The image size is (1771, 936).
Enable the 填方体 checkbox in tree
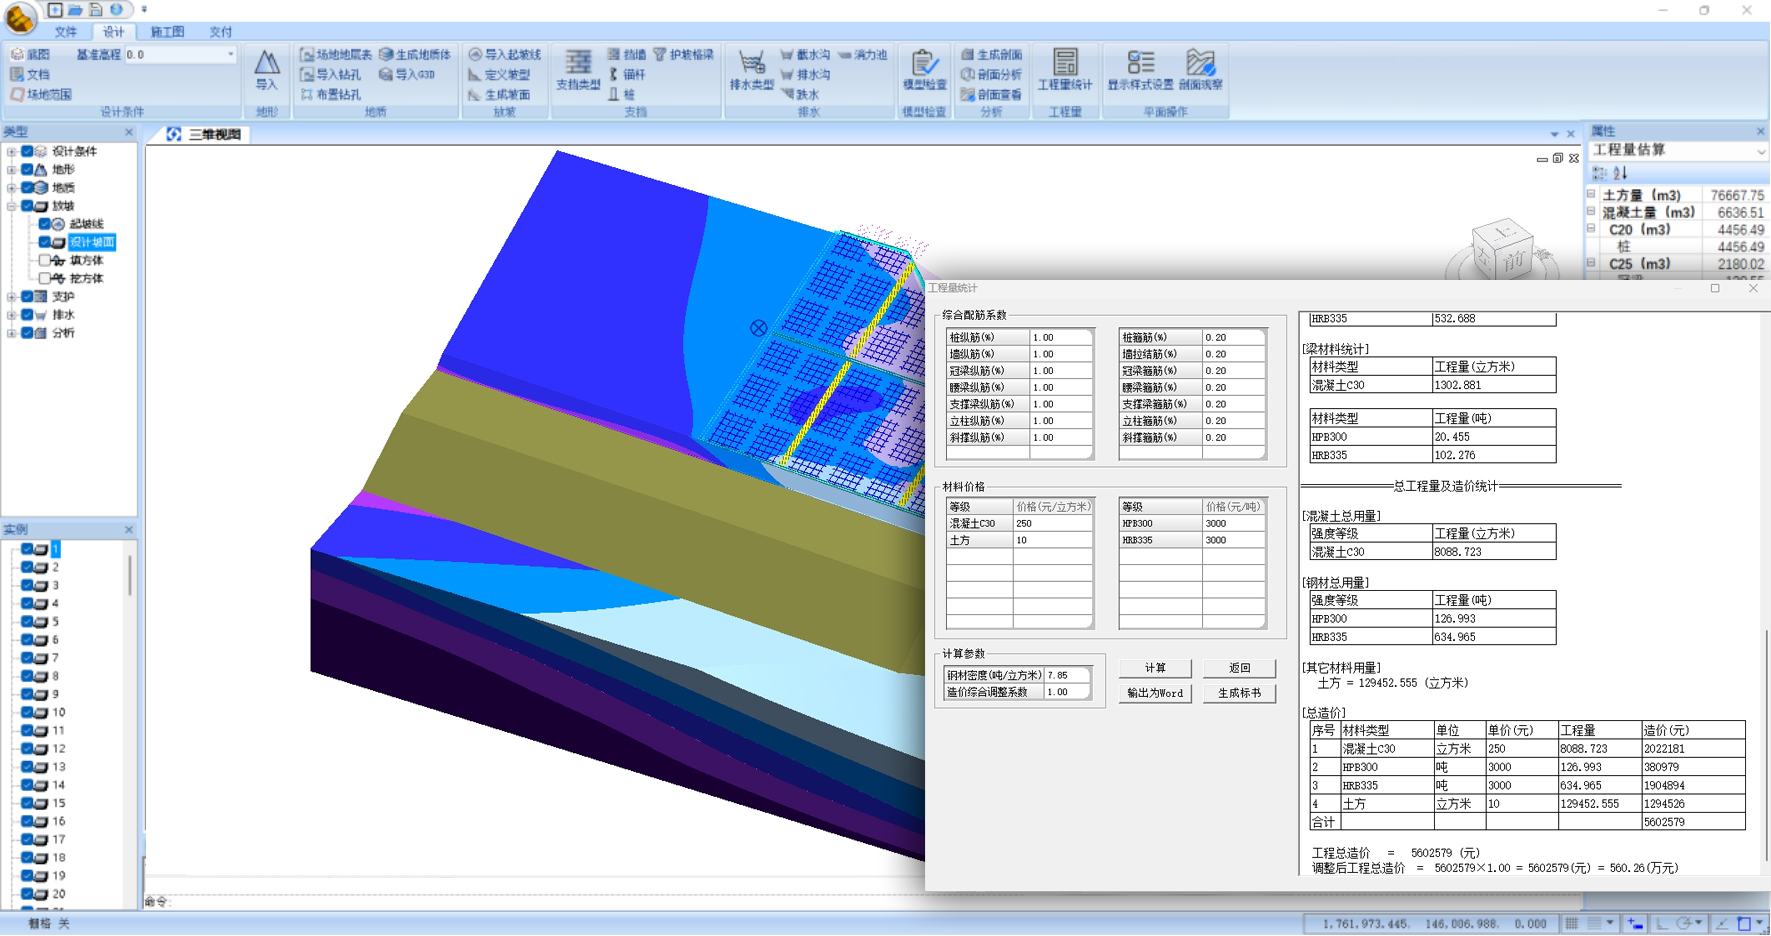pos(45,260)
